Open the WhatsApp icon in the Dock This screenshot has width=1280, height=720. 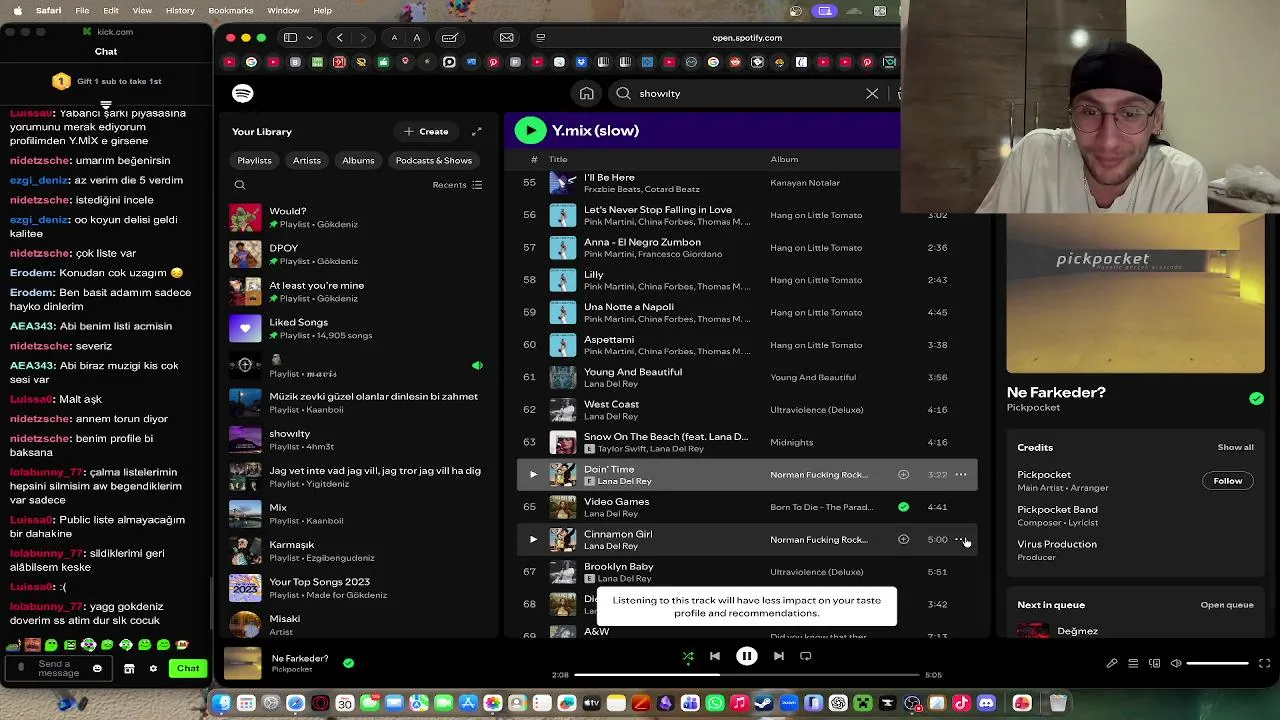(714, 703)
